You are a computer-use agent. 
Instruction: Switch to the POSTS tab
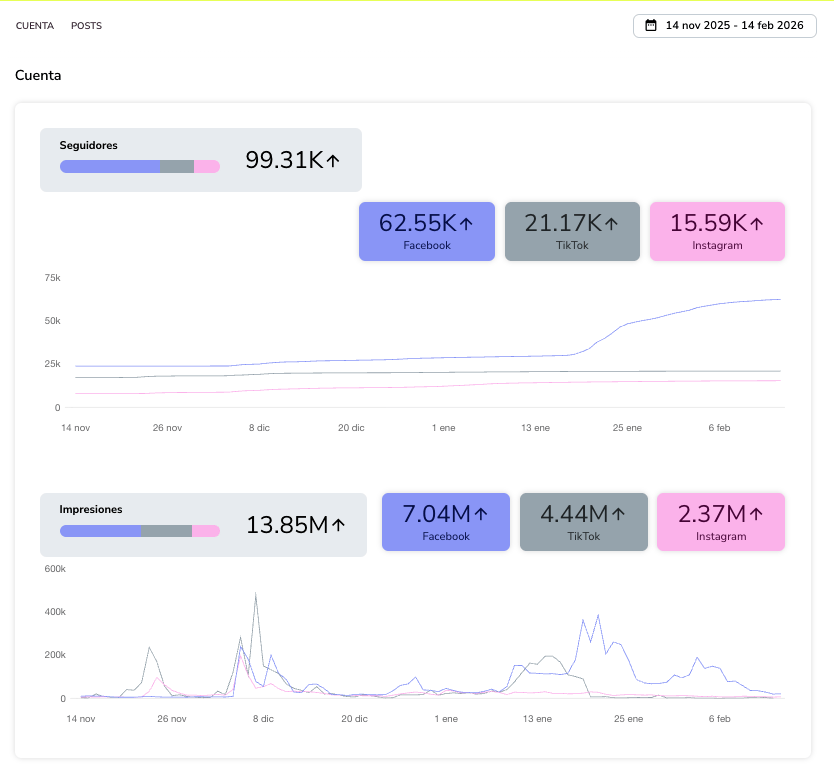click(x=86, y=26)
